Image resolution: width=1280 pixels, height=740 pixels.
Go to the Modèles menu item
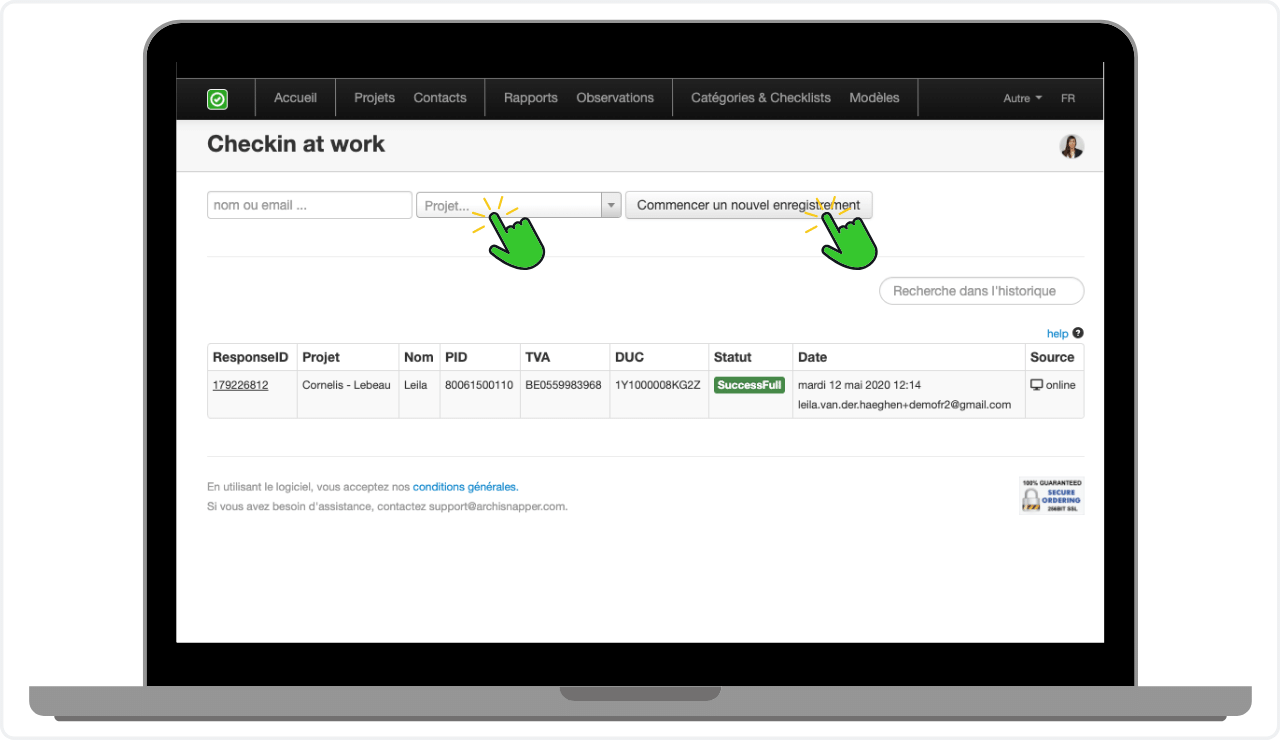tap(874, 98)
